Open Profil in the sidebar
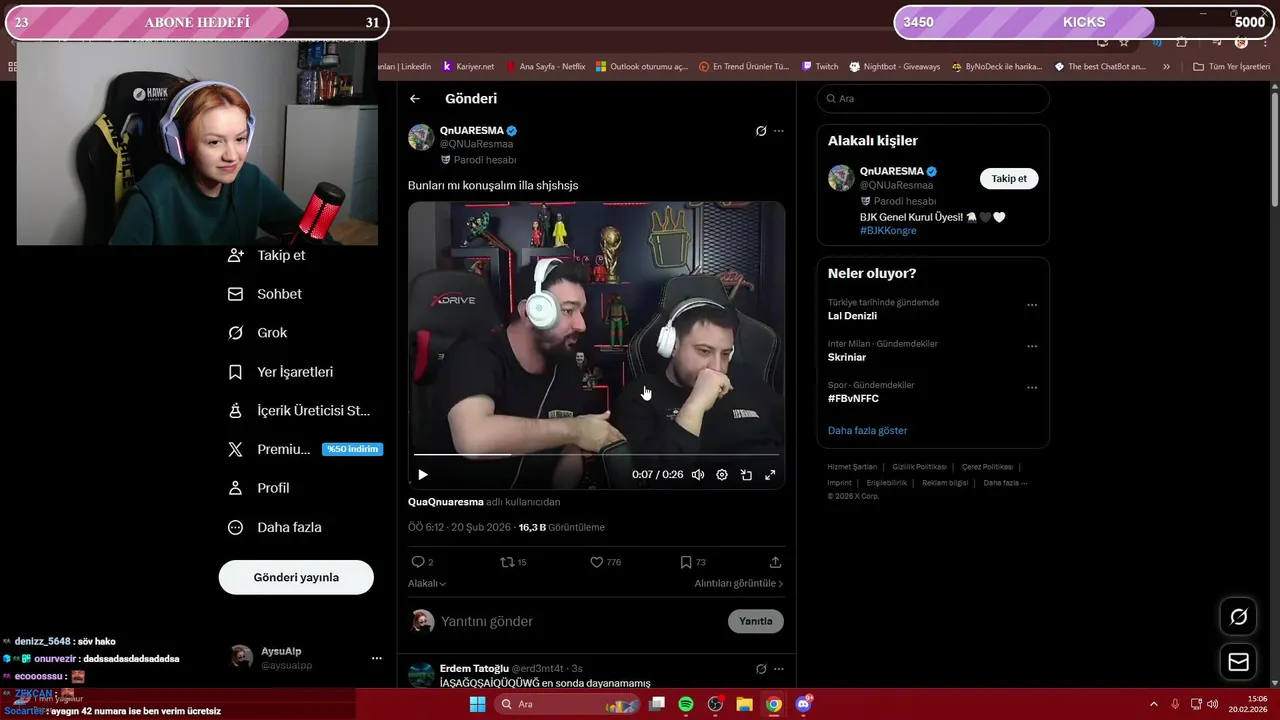This screenshot has width=1280, height=720. (x=259, y=488)
